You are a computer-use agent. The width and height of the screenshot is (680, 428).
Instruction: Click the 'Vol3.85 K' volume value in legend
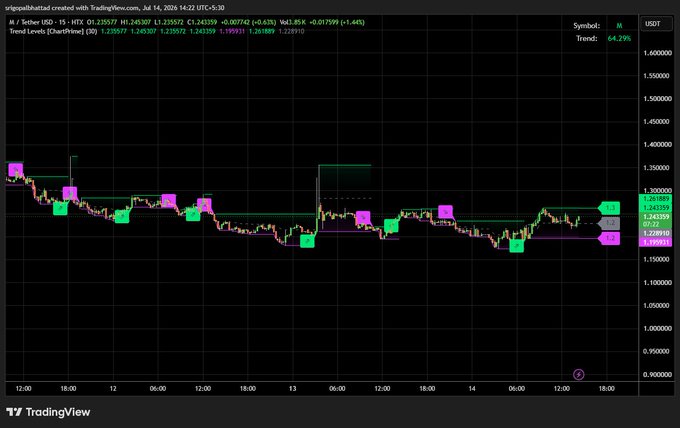click(x=292, y=22)
